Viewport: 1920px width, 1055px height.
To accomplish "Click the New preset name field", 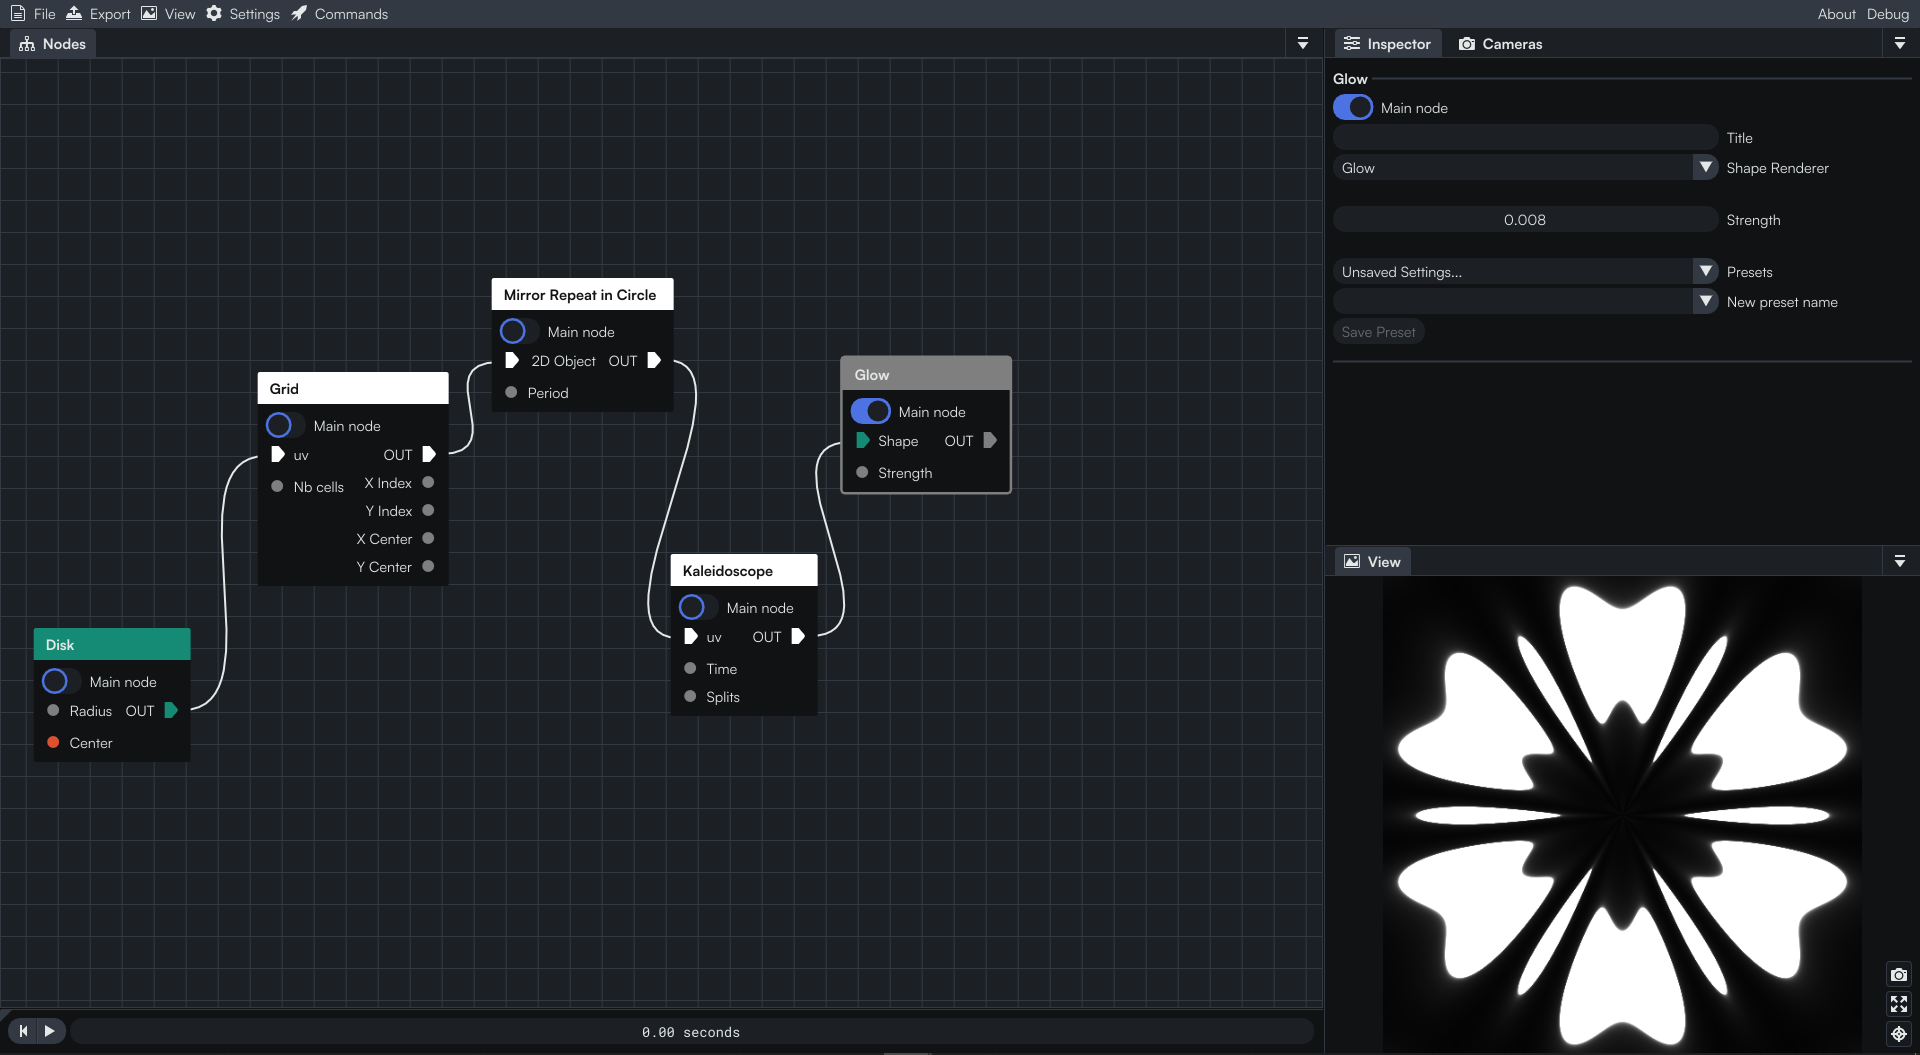I will 1513,302.
